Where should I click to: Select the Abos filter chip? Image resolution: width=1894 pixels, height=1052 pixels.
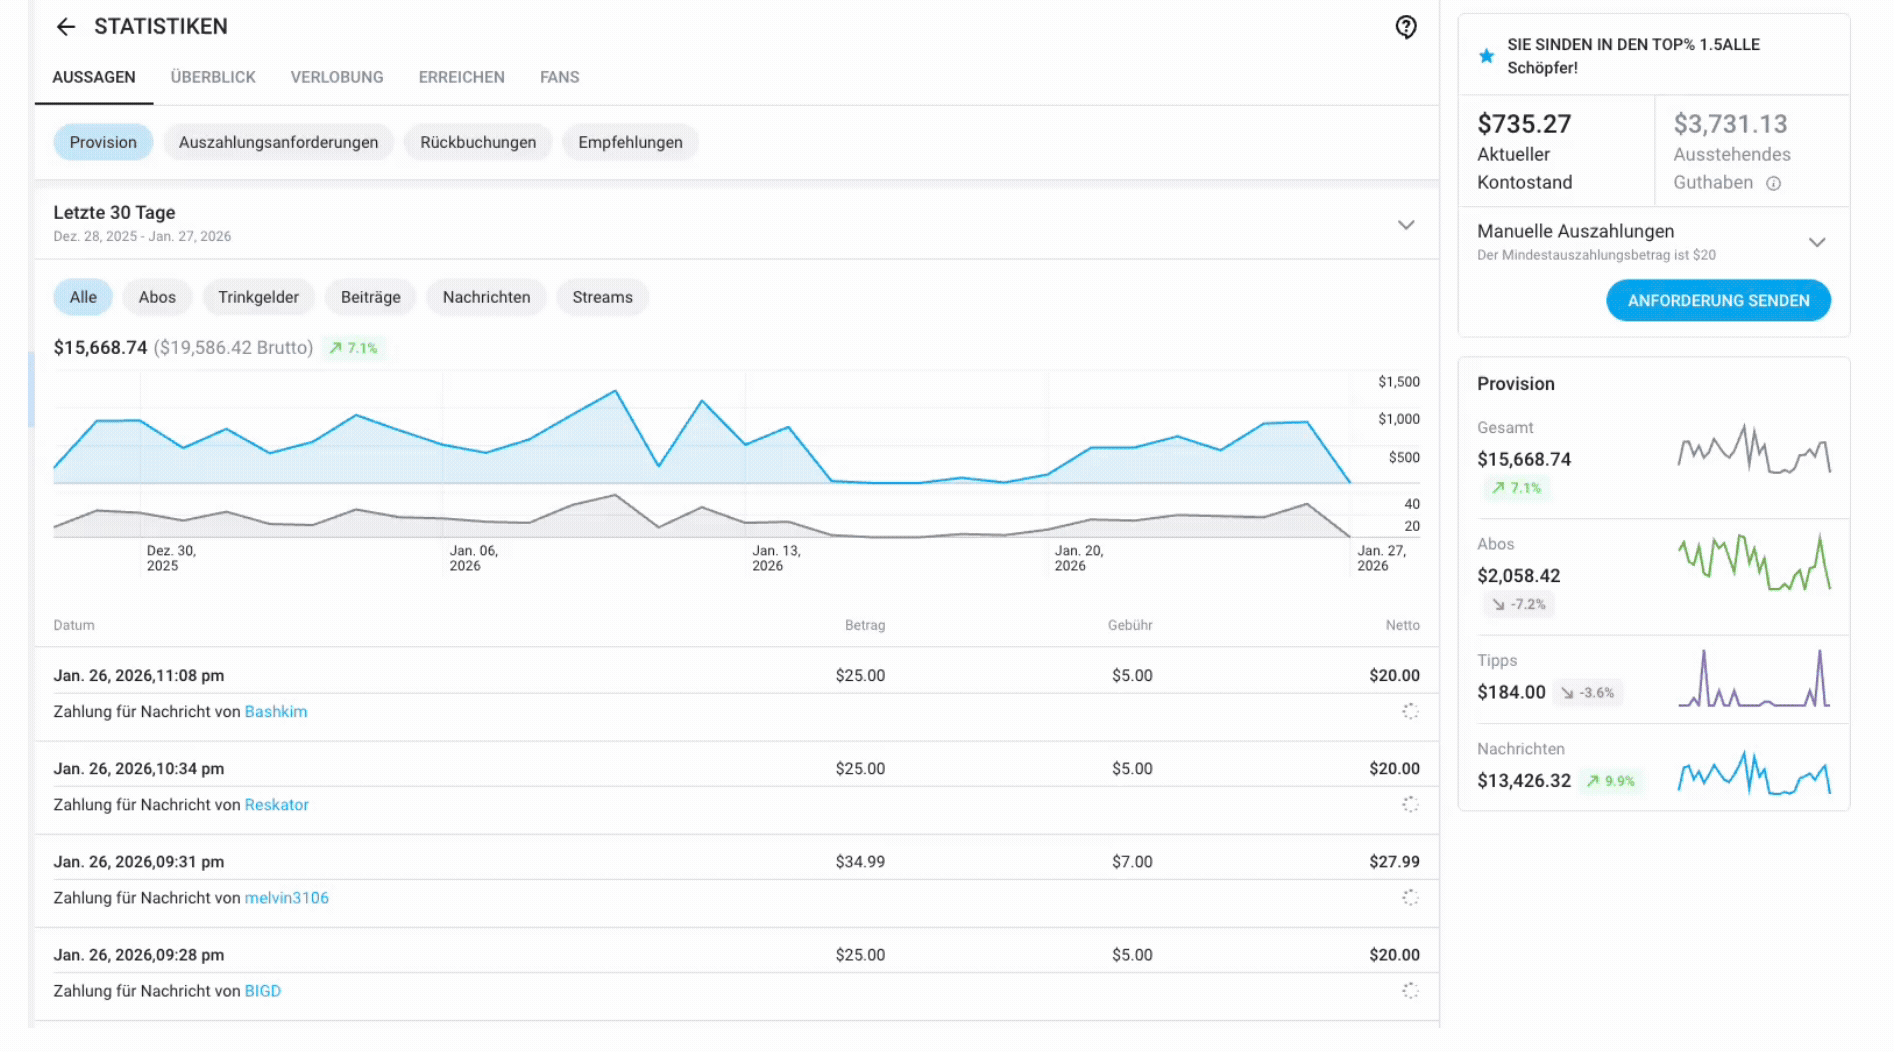point(157,297)
